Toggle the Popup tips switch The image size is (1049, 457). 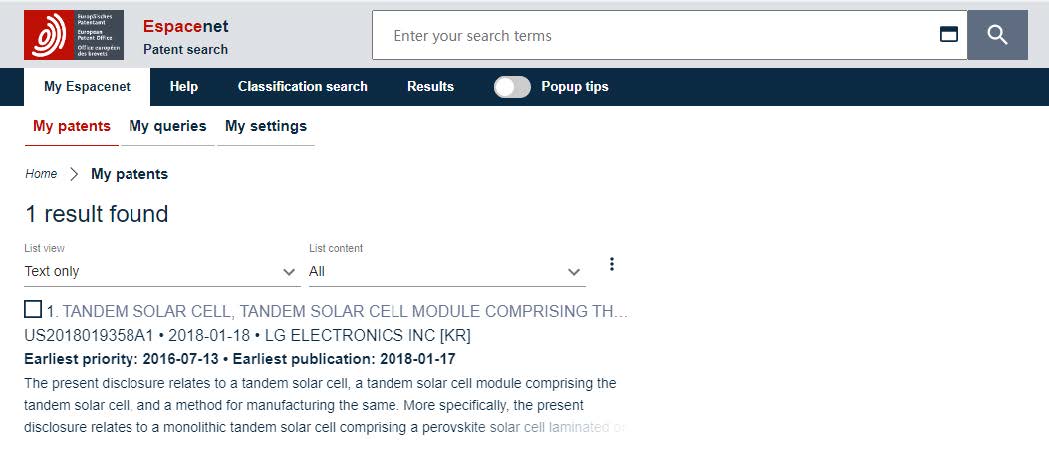point(512,87)
